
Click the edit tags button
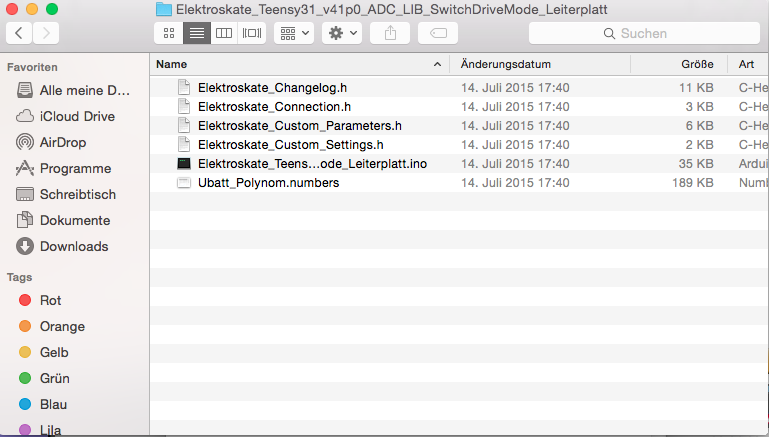pos(438,33)
